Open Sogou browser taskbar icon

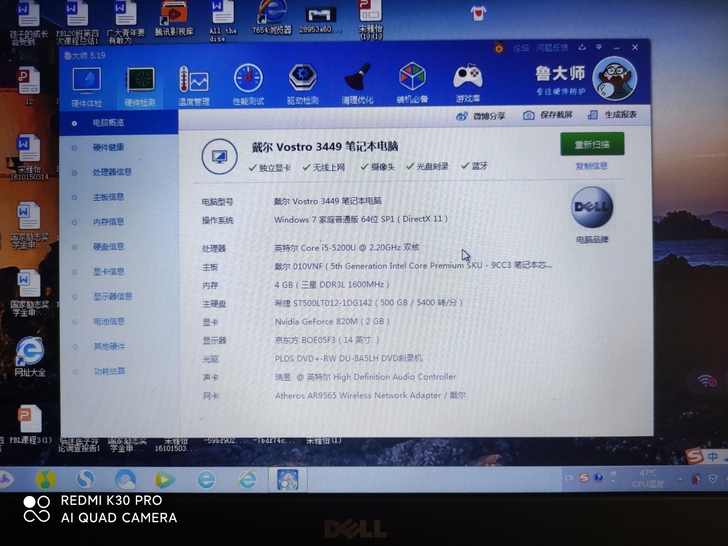click(85, 479)
